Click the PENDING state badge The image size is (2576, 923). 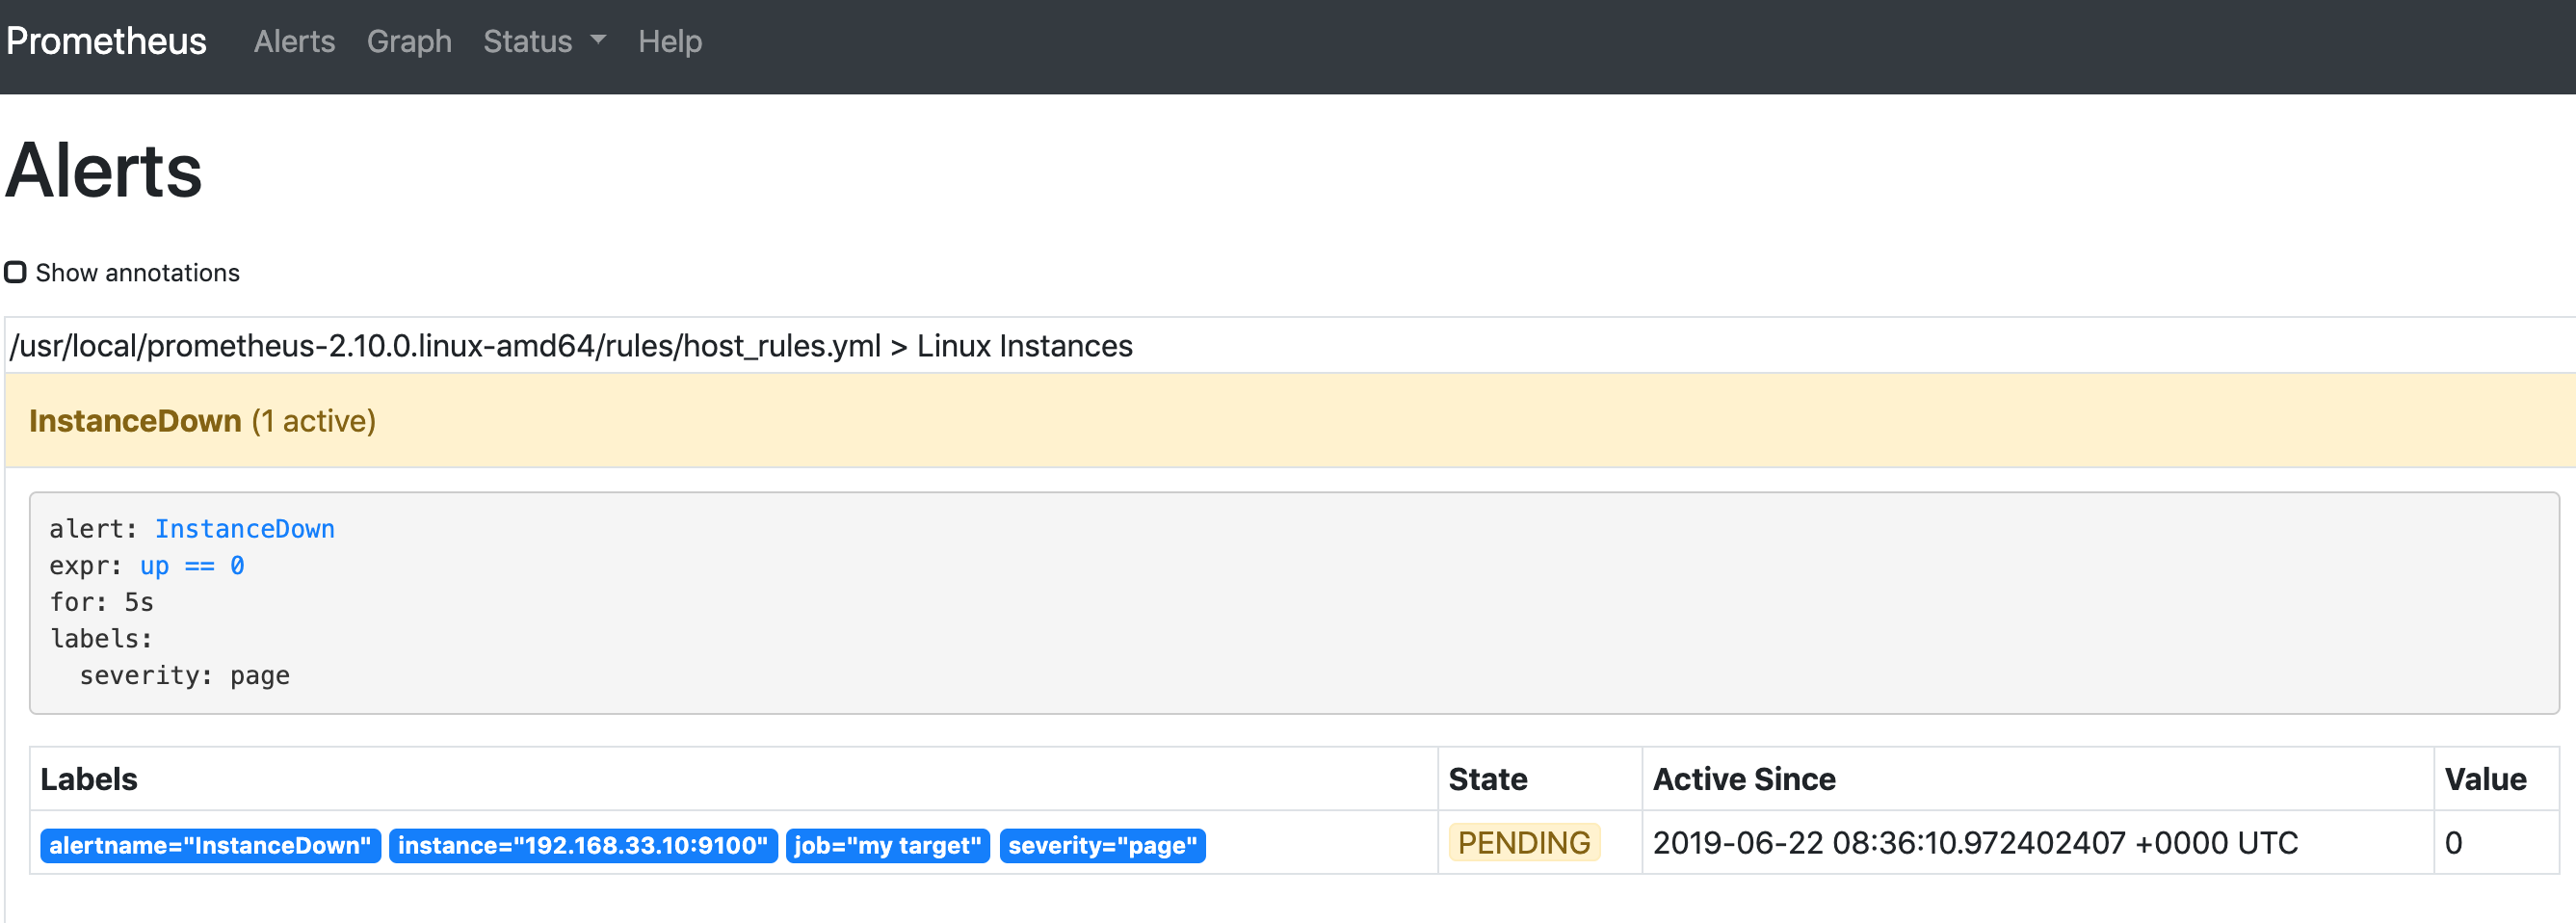click(1524, 843)
